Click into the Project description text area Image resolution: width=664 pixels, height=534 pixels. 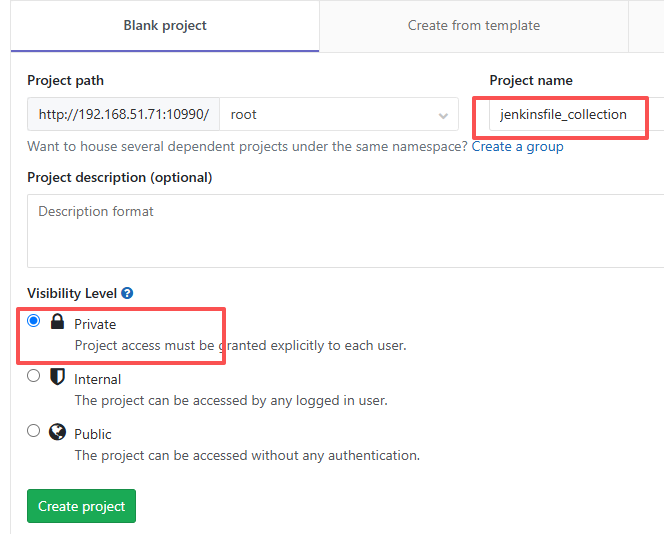346,231
